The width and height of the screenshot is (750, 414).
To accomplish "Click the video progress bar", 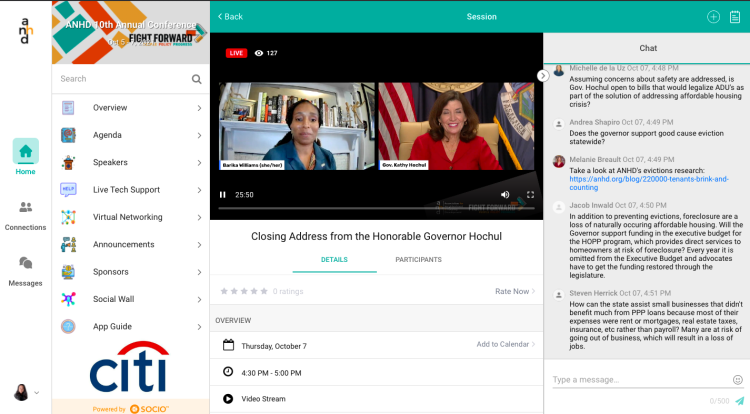I will coord(376,208).
